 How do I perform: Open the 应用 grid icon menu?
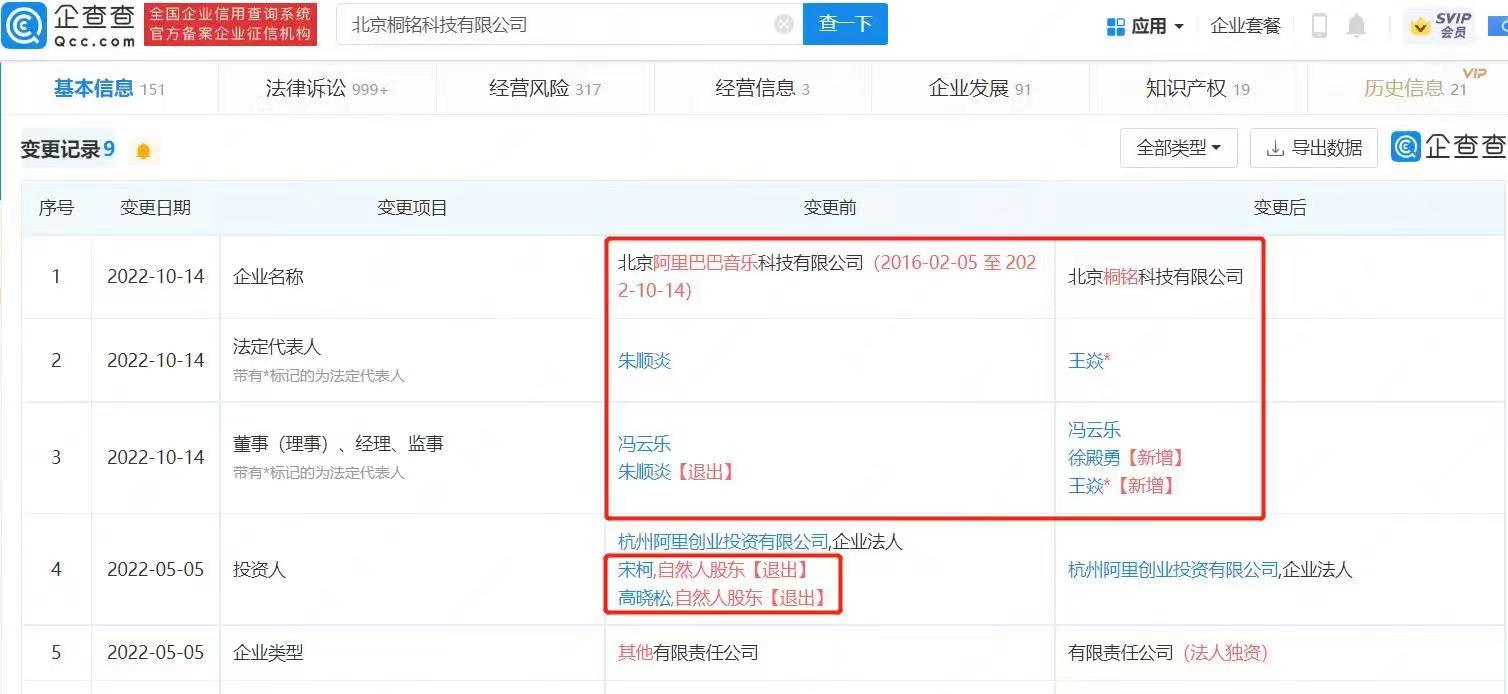pos(1116,27)
